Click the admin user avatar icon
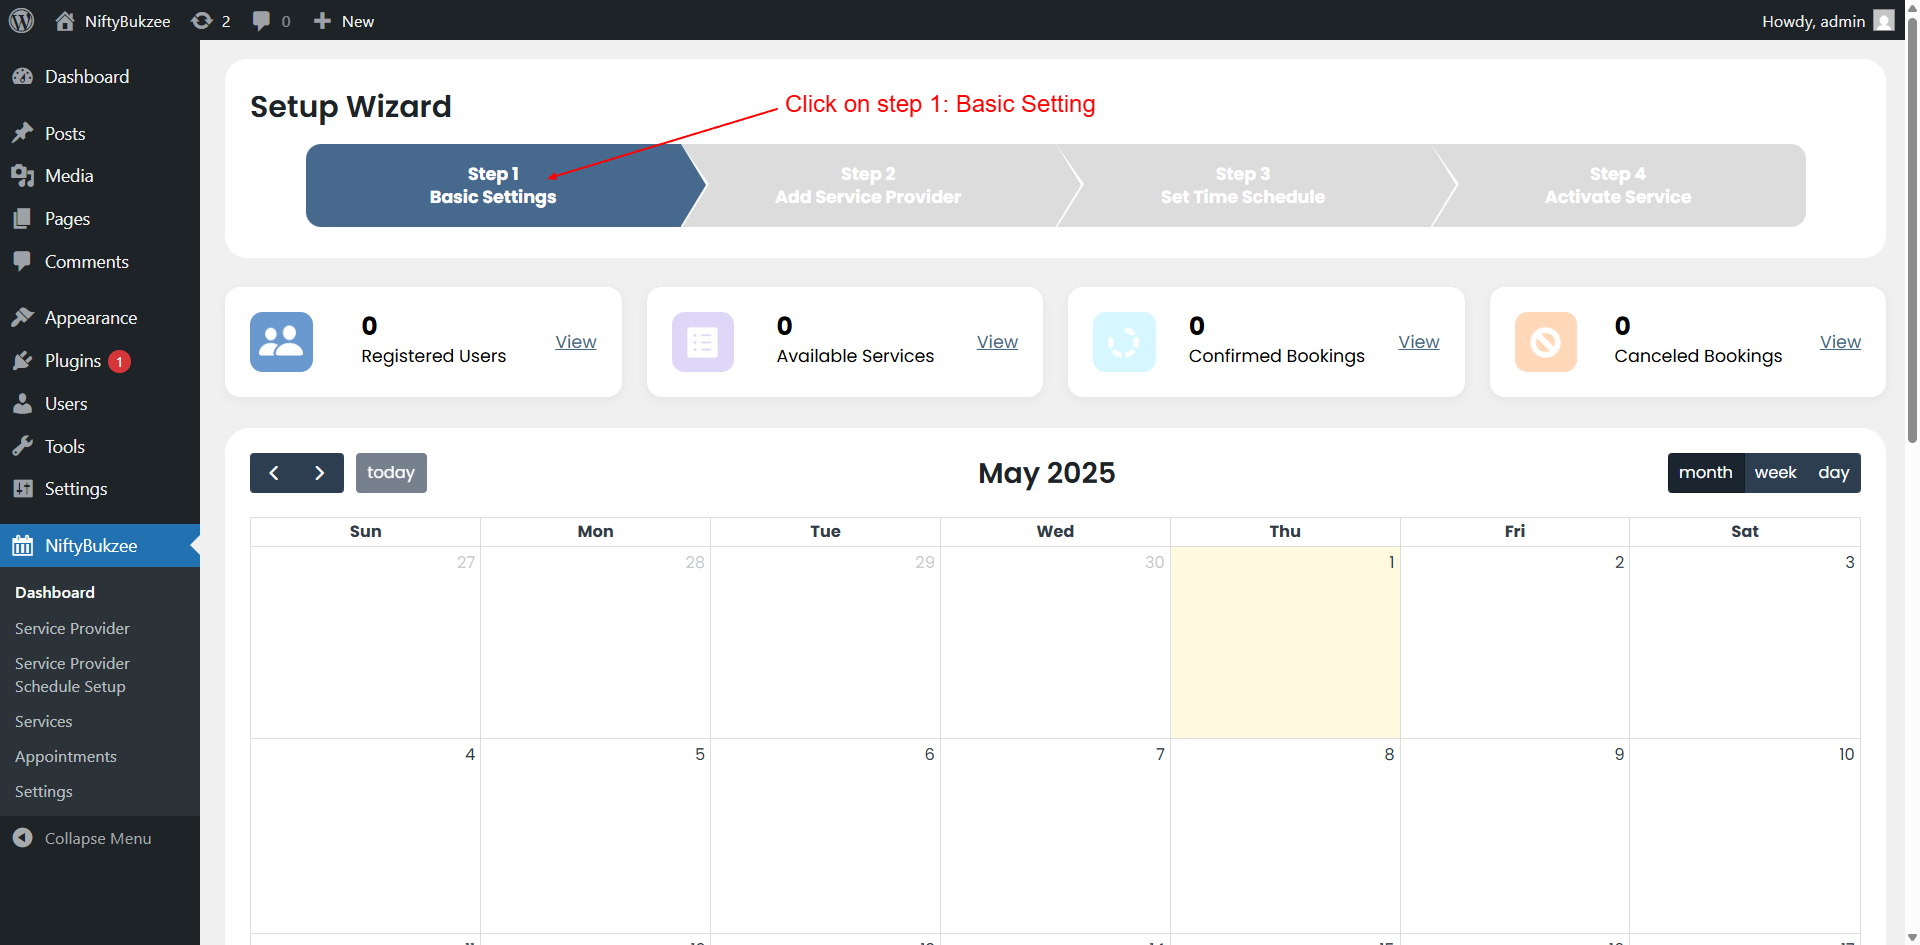 [x=1883, y=21]
